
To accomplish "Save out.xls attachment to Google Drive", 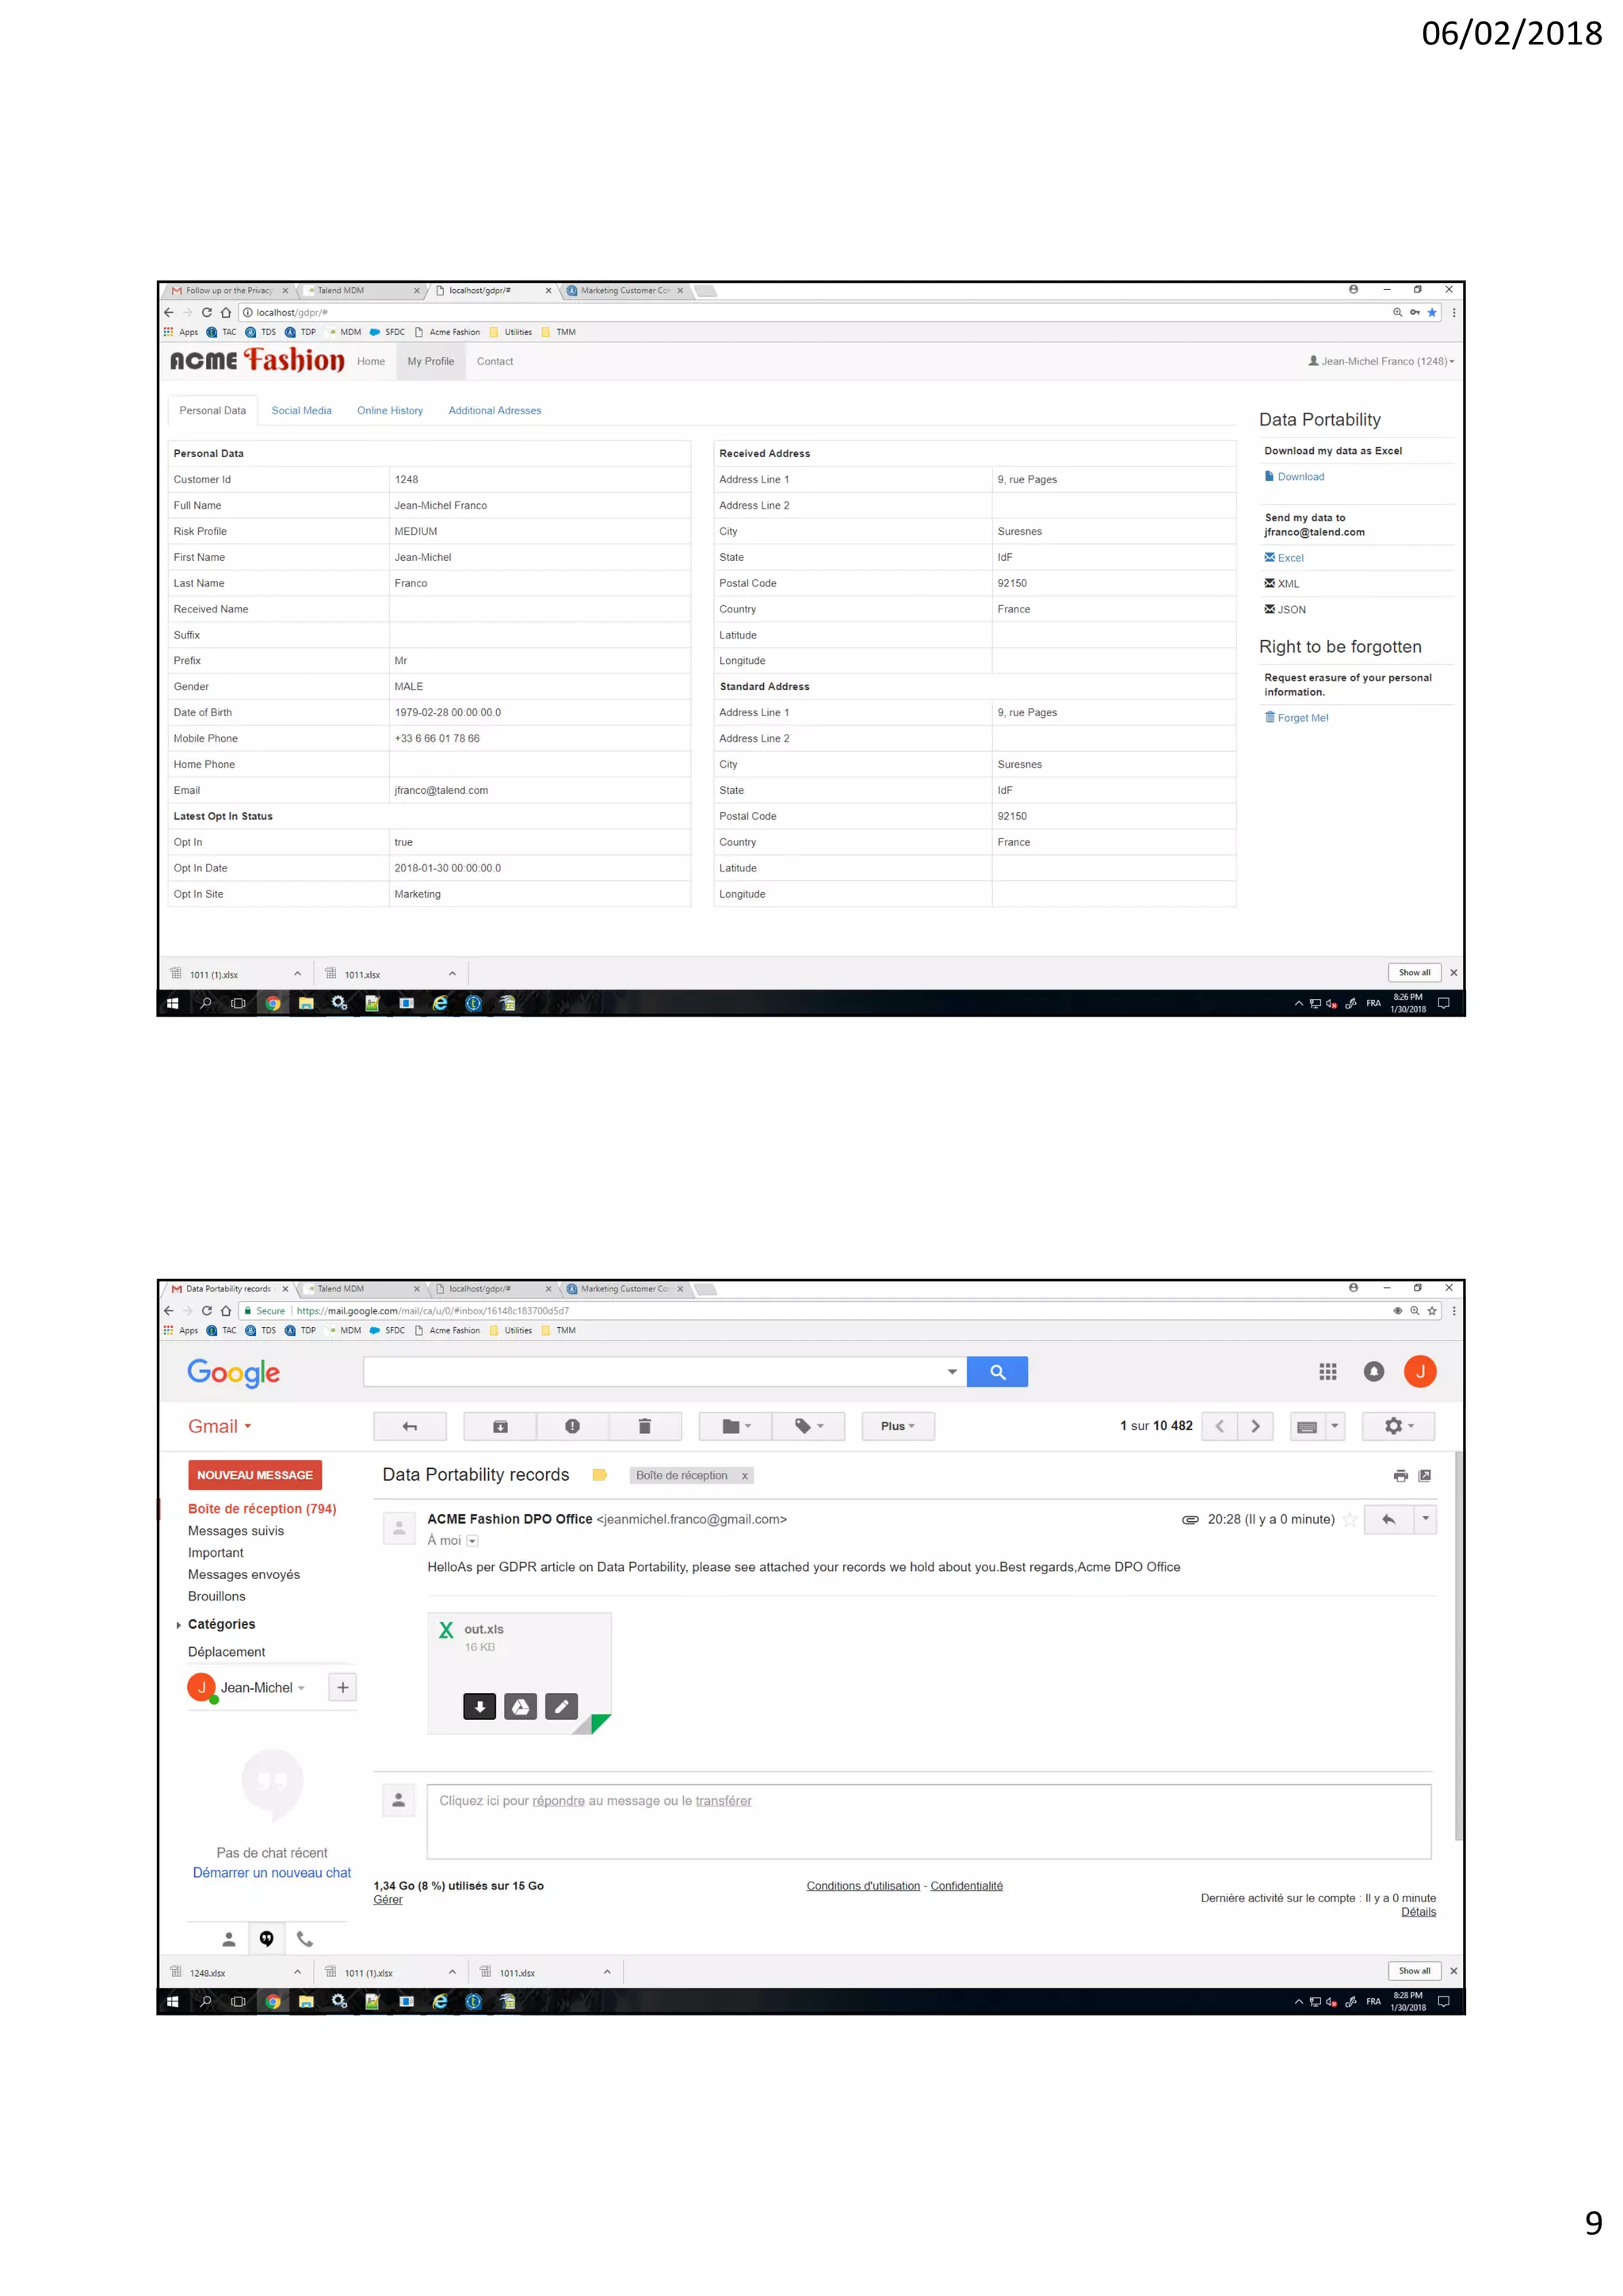I will (x=520, y=1706).
